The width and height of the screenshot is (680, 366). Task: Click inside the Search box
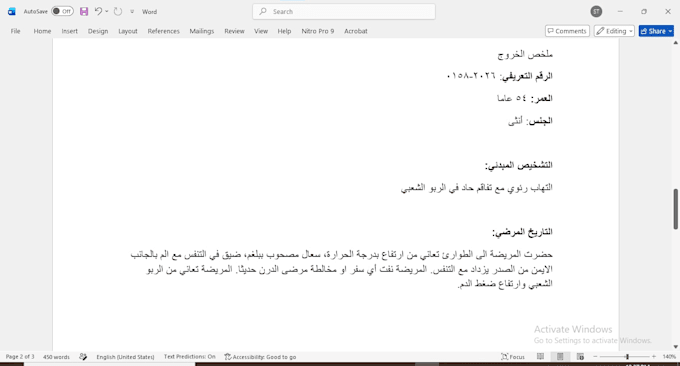344,12
